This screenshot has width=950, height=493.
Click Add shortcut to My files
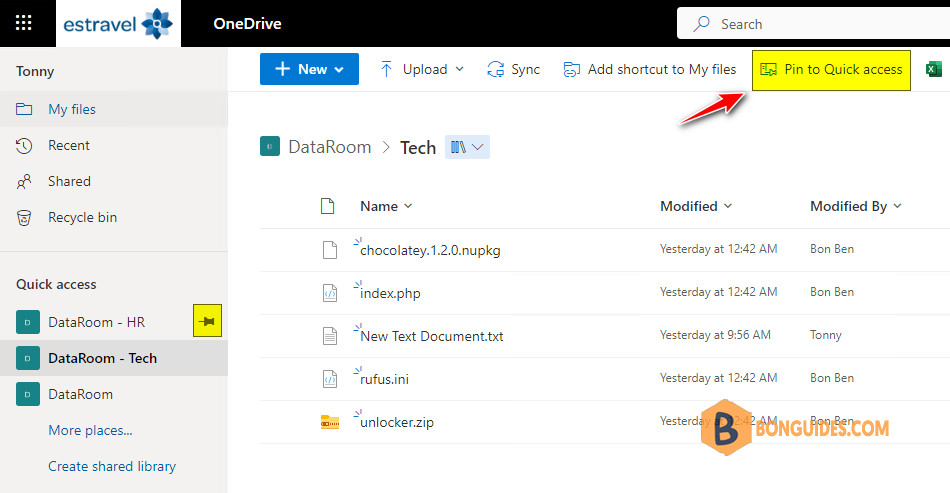649,69
